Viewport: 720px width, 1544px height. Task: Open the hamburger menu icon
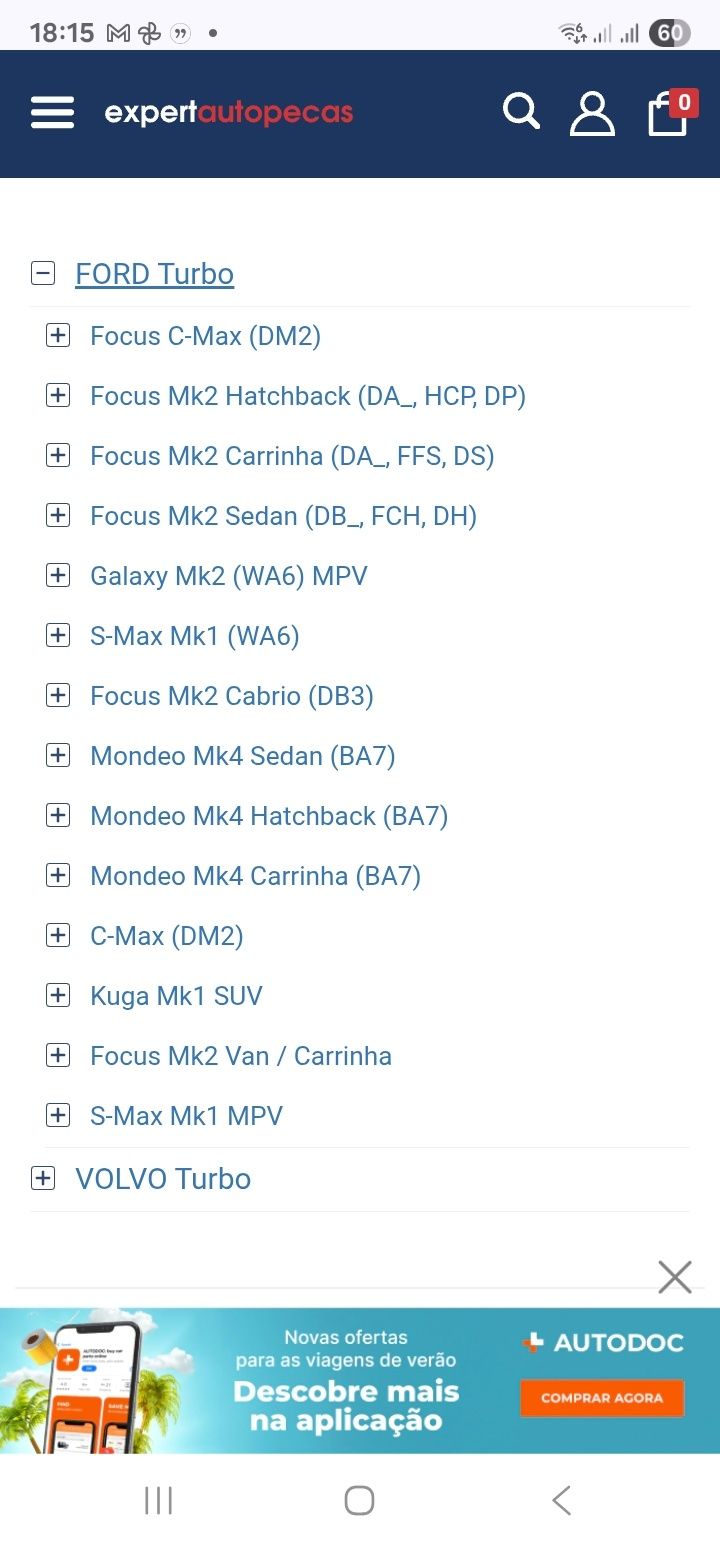click(52, 112)
